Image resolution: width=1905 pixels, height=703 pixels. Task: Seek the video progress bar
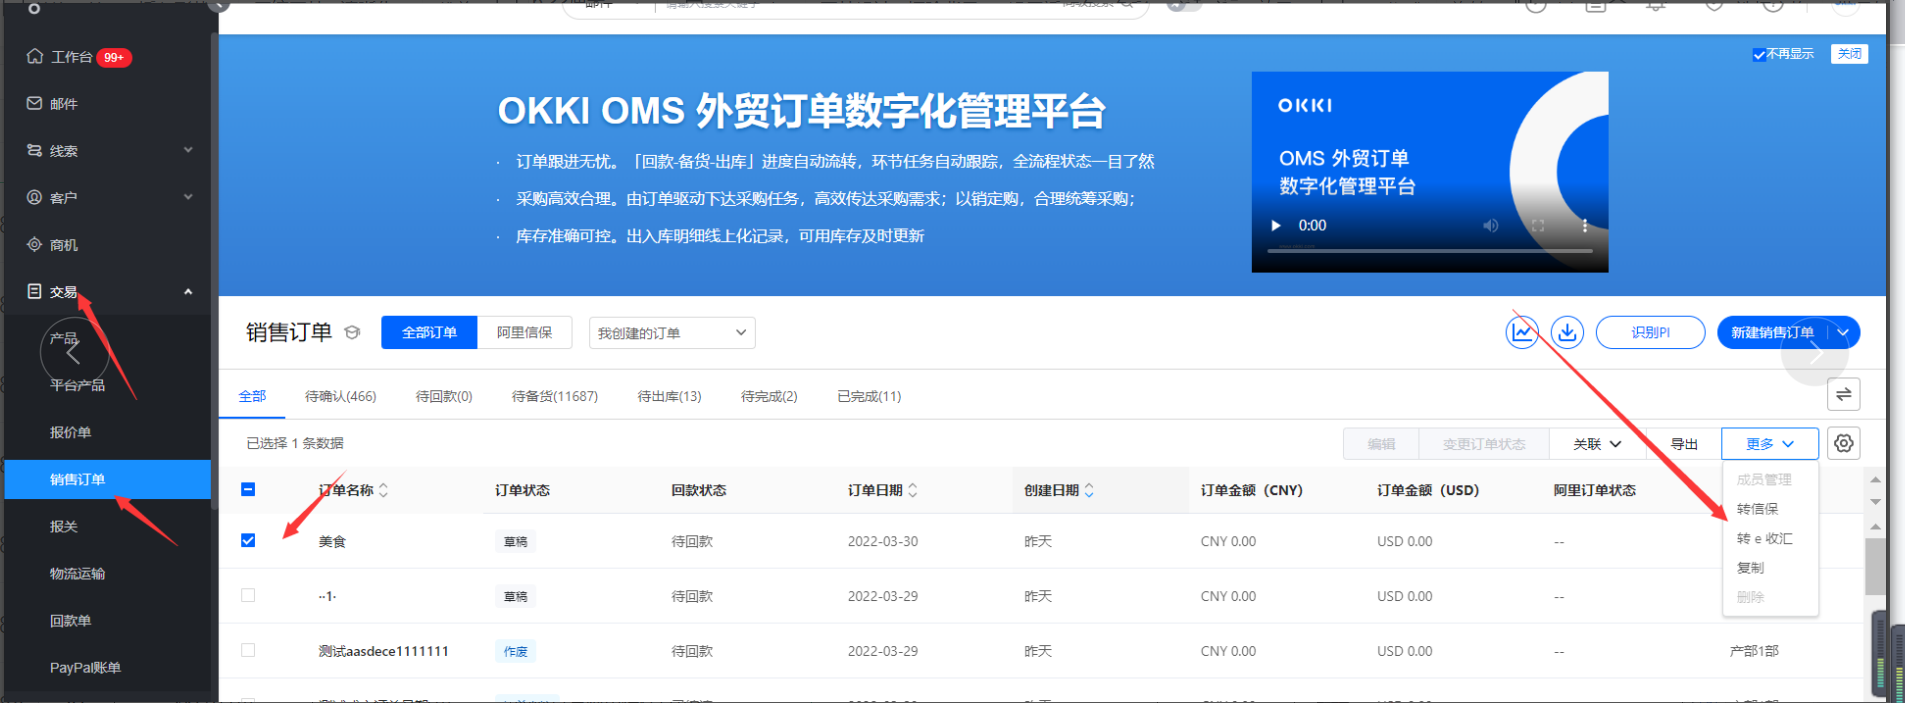click(1430, 251)
